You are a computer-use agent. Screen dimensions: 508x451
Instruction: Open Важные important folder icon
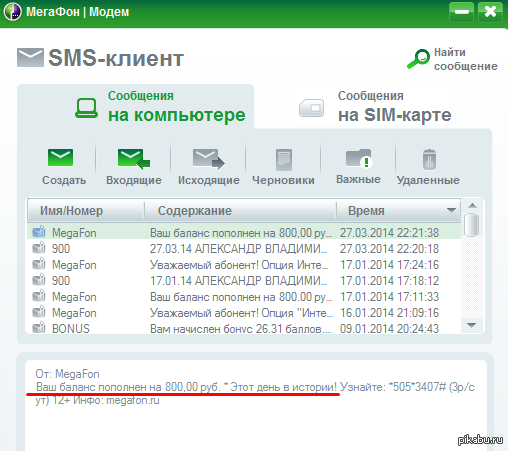359,158
